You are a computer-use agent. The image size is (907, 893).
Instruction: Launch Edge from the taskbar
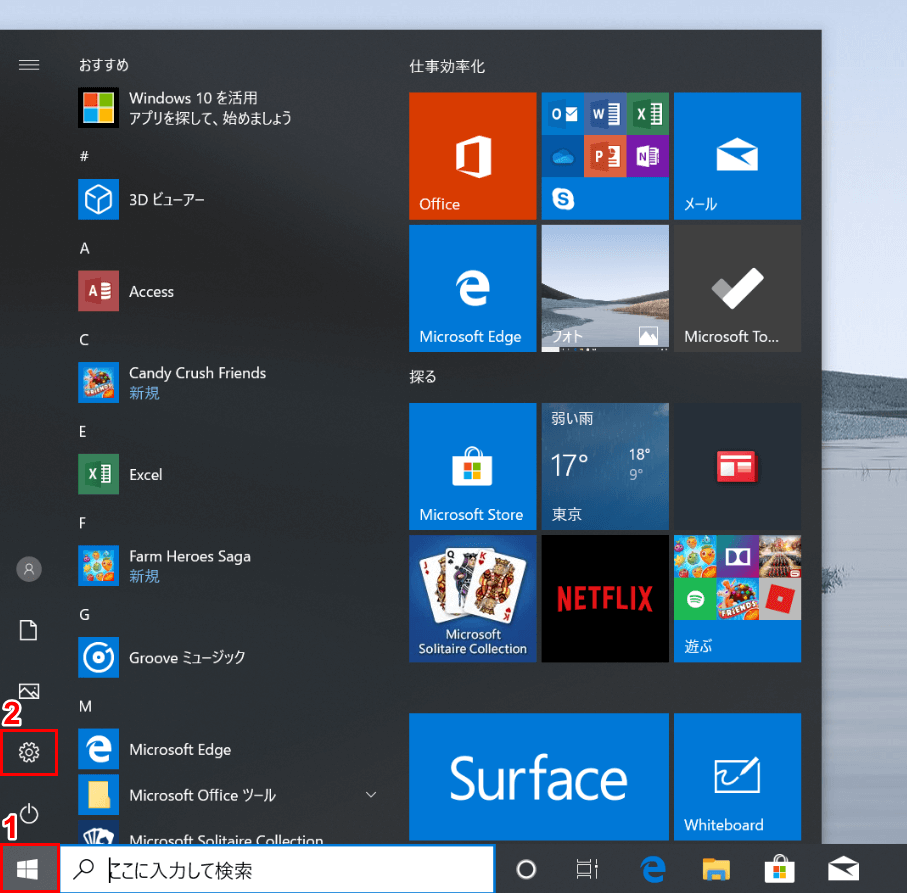click(652, 869)
